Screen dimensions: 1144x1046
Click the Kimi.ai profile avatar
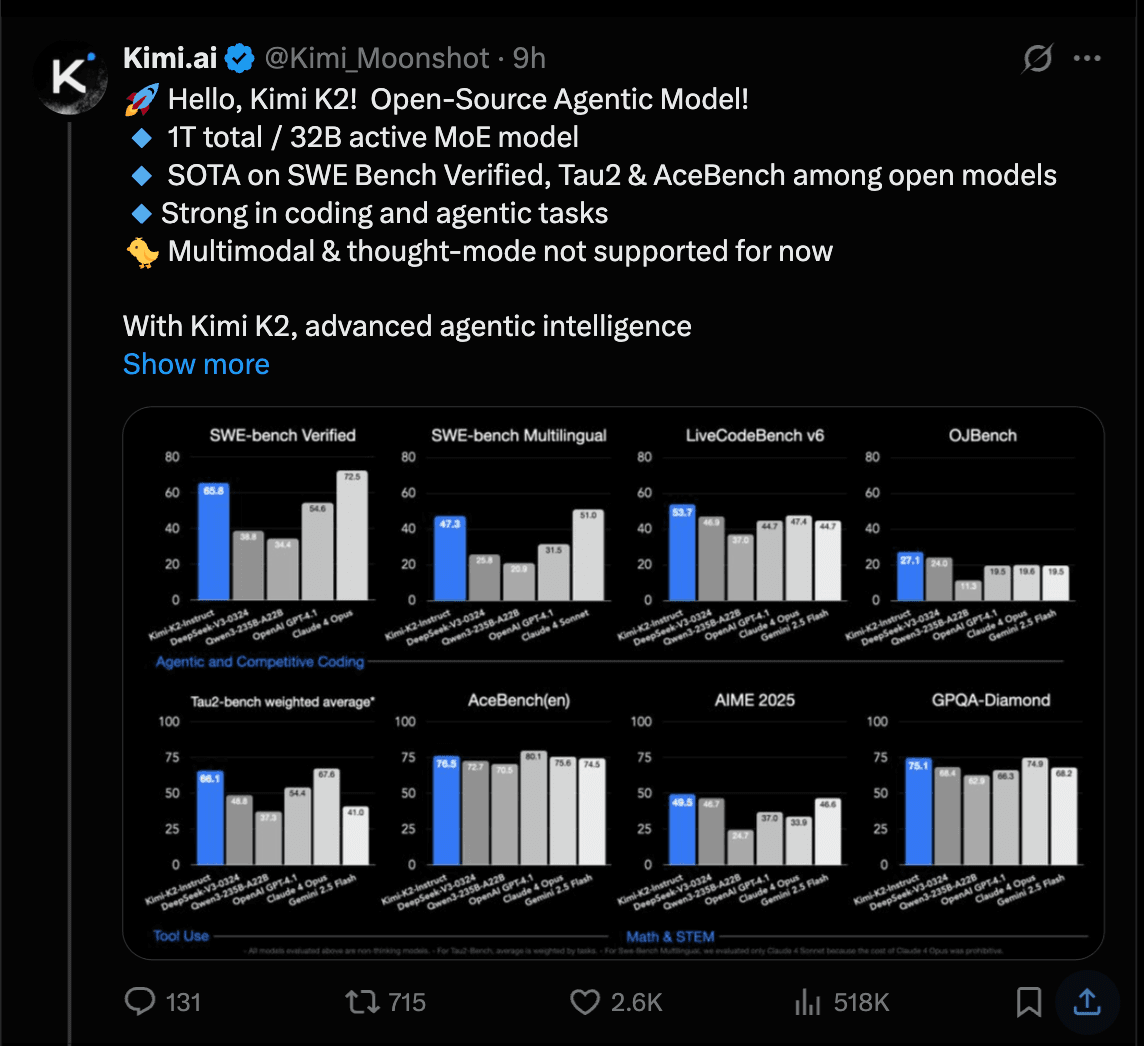pyautogui.click(x=71, y=78)
